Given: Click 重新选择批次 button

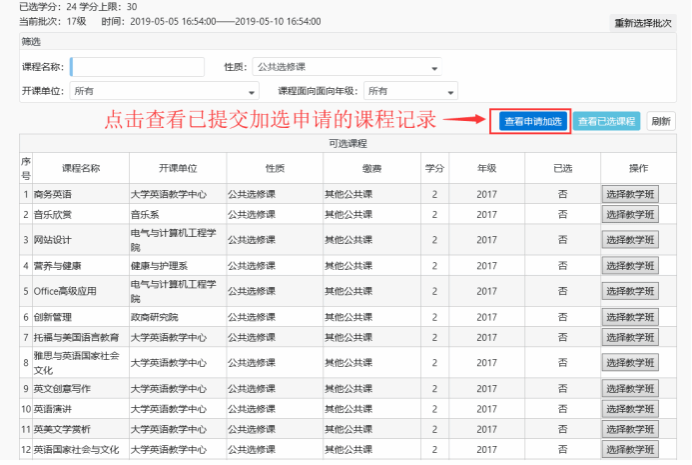Looking at the screenshot, I should (x=643, y=22).
